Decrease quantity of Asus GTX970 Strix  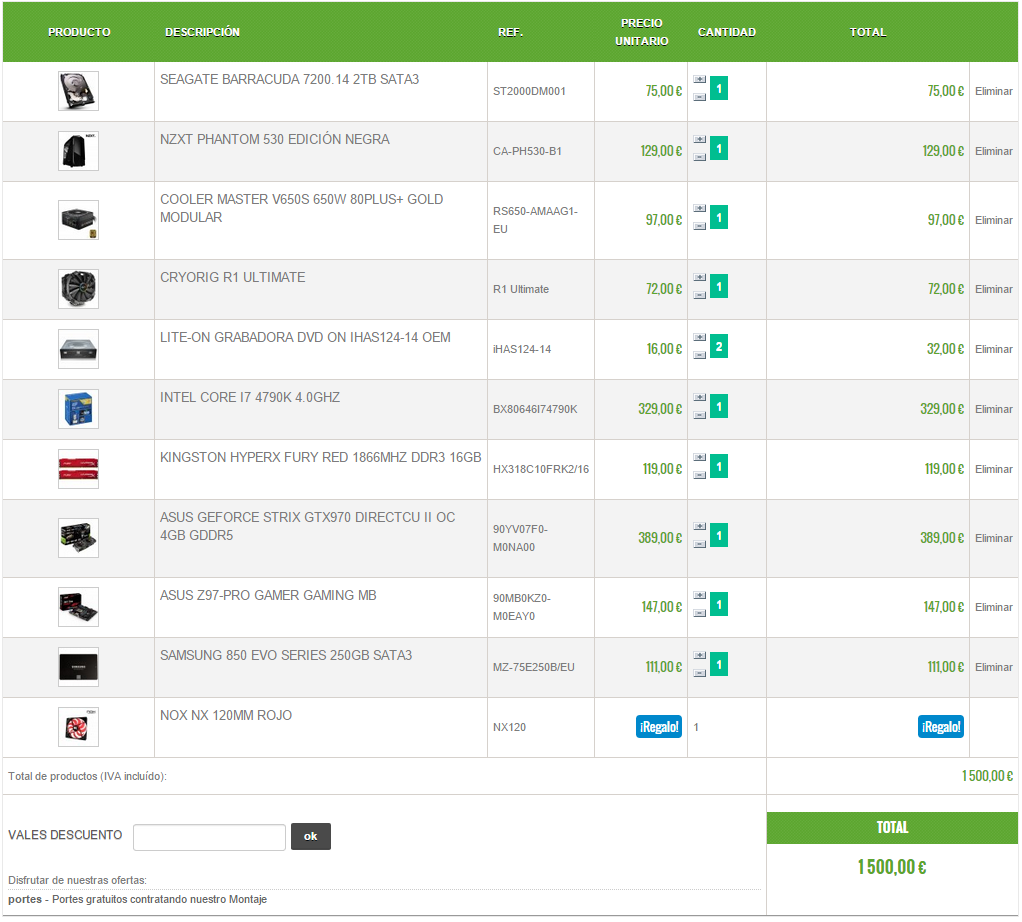click(x=699, y=544)
